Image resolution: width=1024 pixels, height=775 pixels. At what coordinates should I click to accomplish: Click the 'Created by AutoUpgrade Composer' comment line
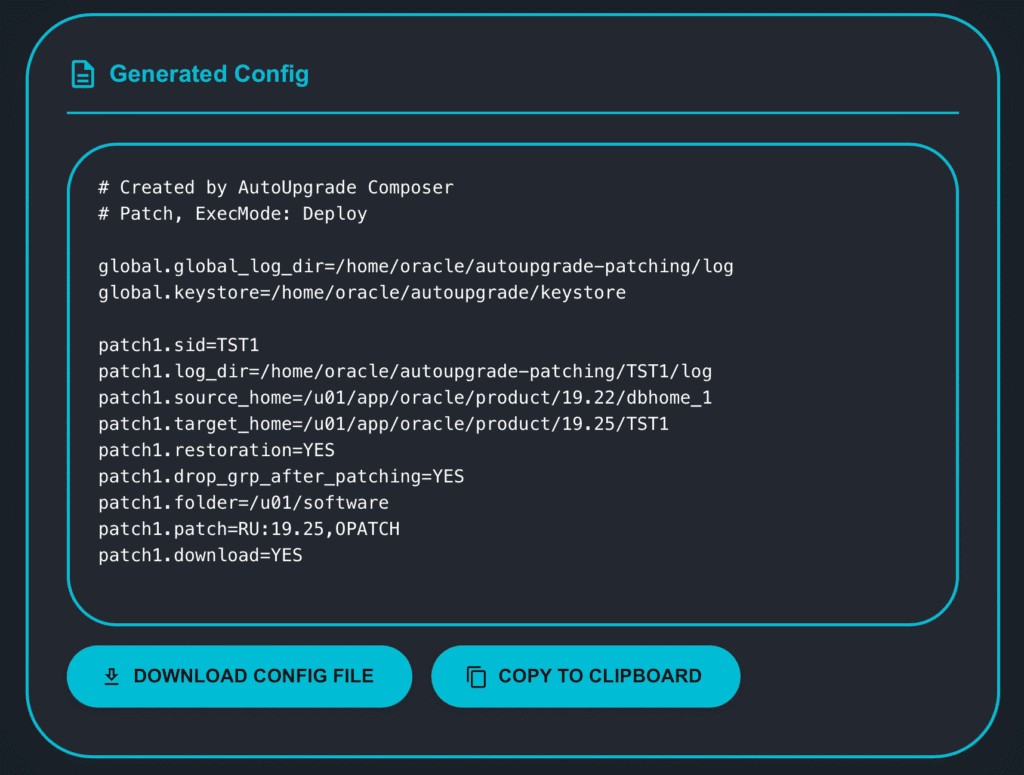pos(276,187)
